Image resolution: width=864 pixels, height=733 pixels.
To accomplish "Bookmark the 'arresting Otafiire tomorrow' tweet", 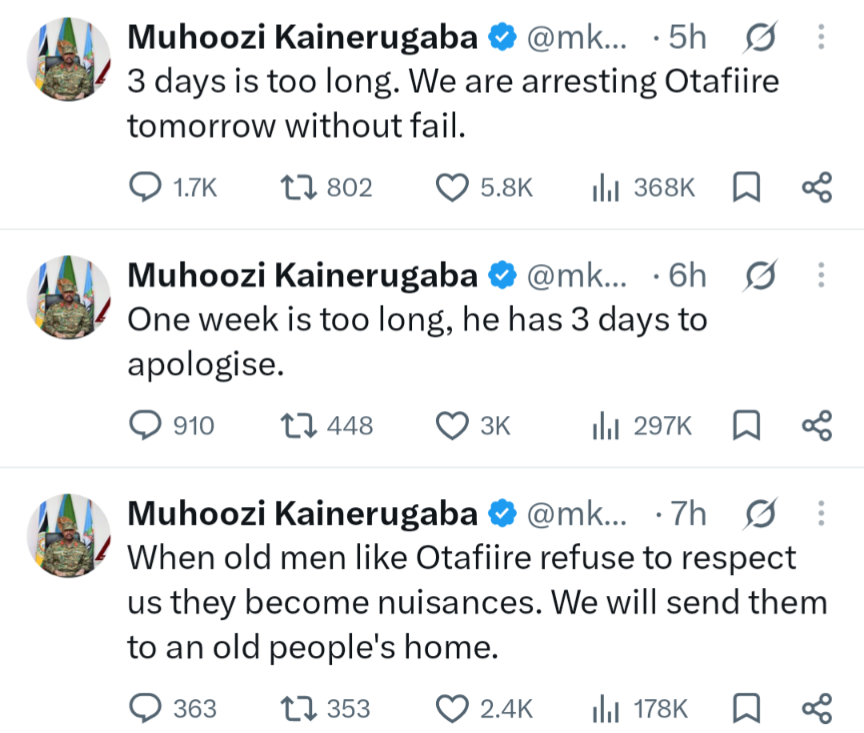I will coord(746,187).
